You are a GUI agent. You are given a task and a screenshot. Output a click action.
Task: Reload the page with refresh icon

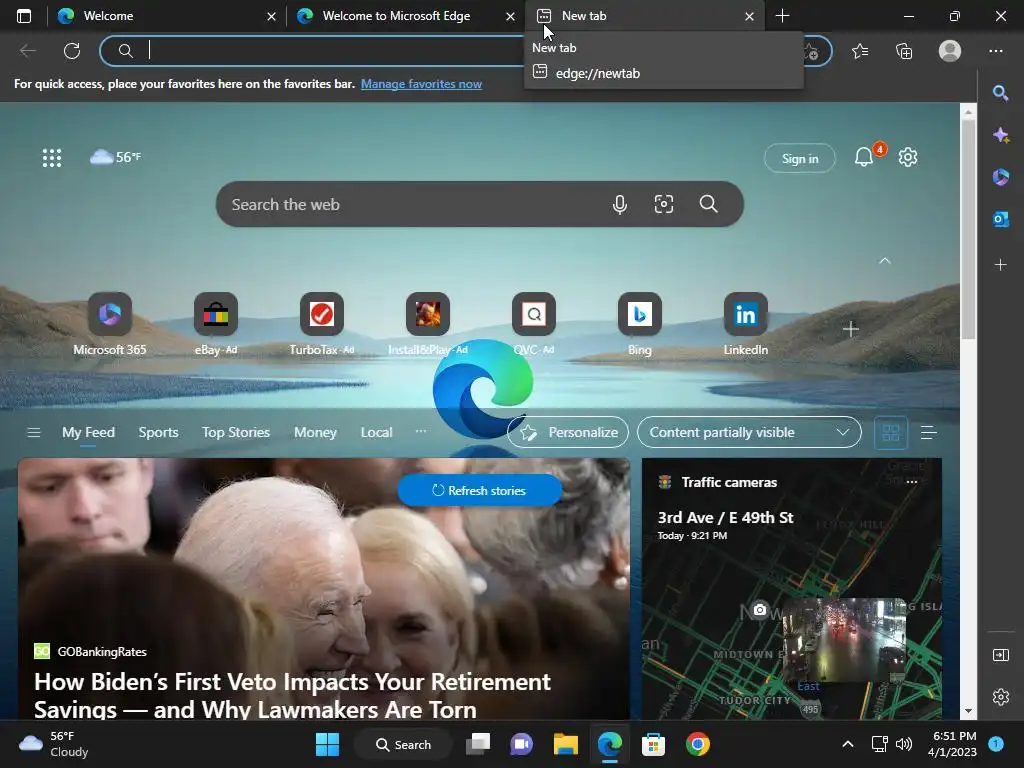point(72,51)
